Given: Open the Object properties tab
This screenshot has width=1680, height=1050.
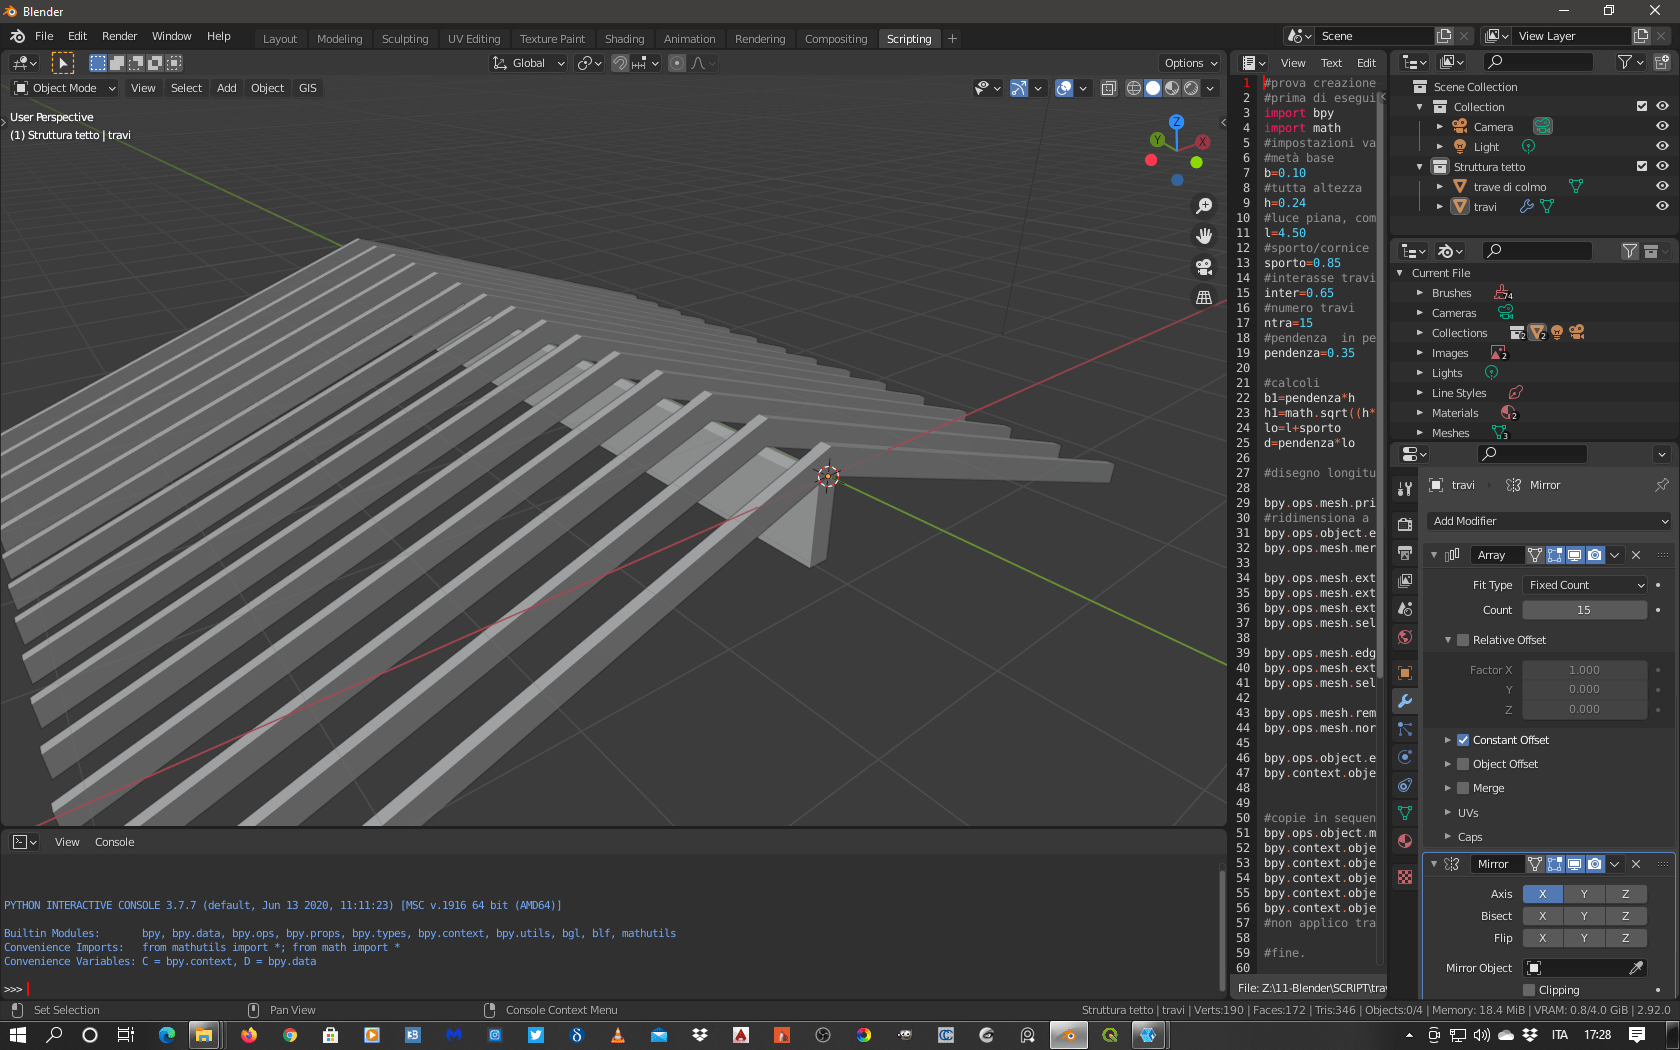Looking at the screenshot, I should pos(1405,673).
